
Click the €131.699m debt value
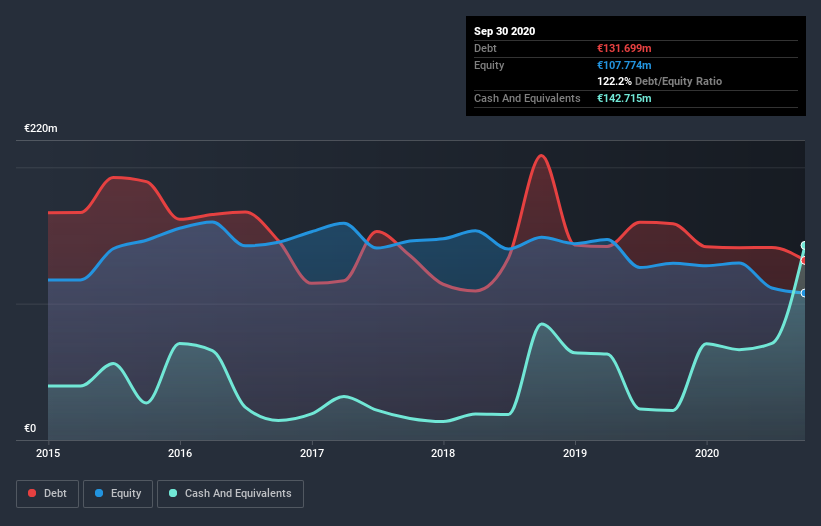point(624,48)
